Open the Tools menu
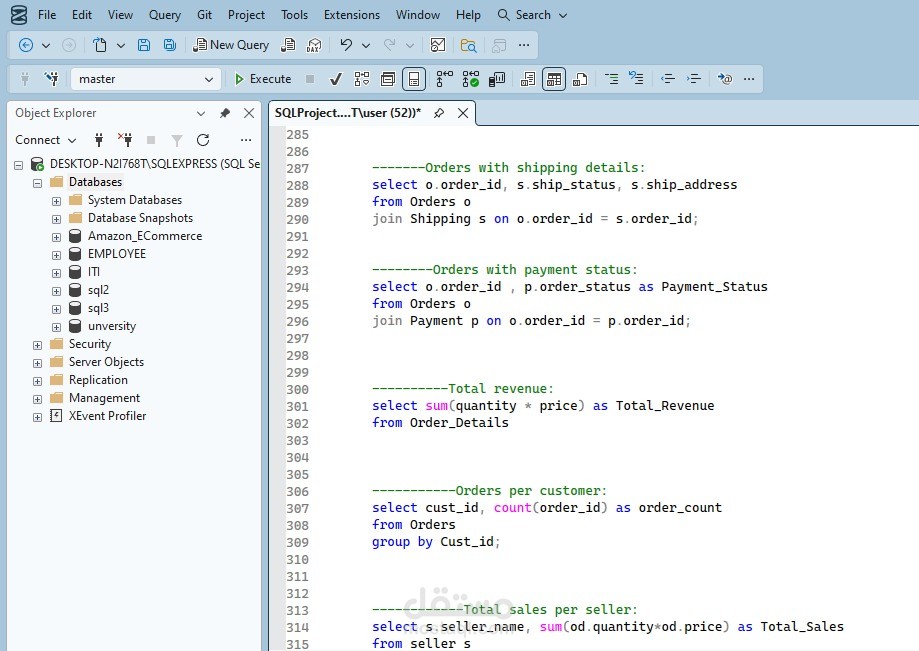The width and height of the screenshot is (919, 651). 294,15
